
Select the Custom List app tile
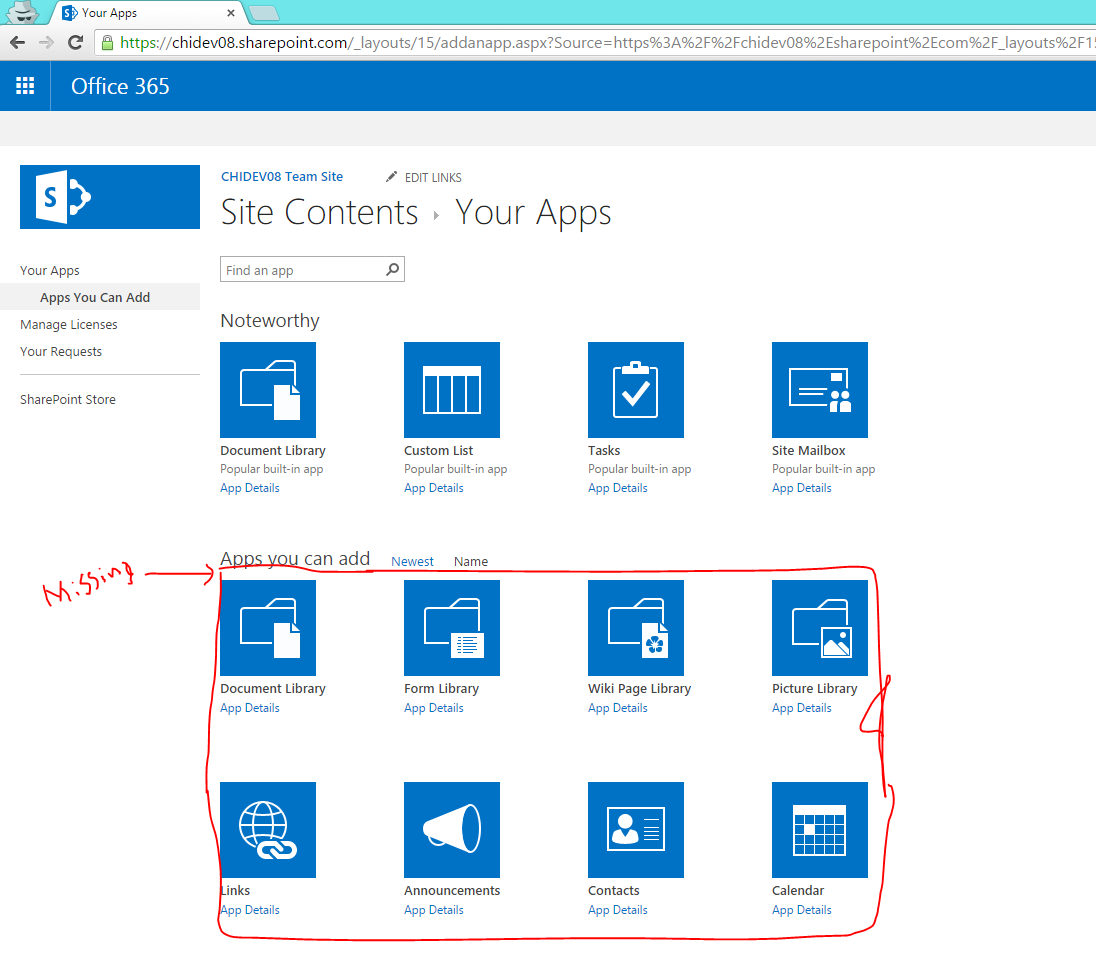click(x=451, y=390)
